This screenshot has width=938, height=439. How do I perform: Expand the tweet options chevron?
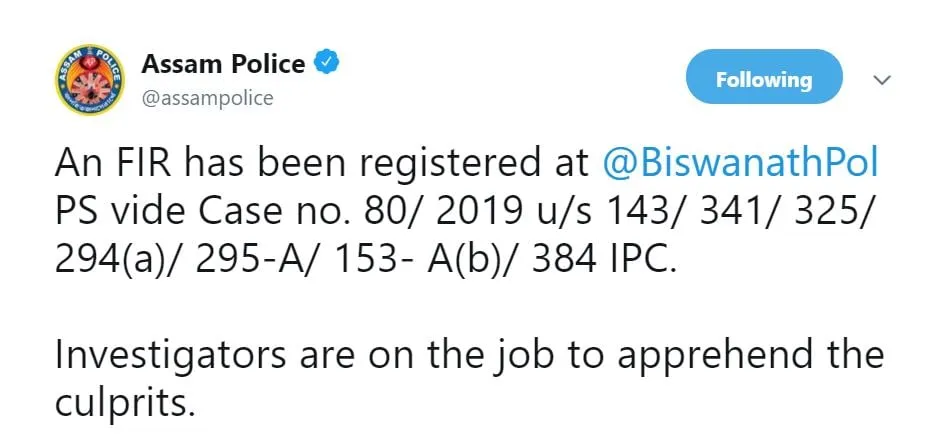pos(882,80)
